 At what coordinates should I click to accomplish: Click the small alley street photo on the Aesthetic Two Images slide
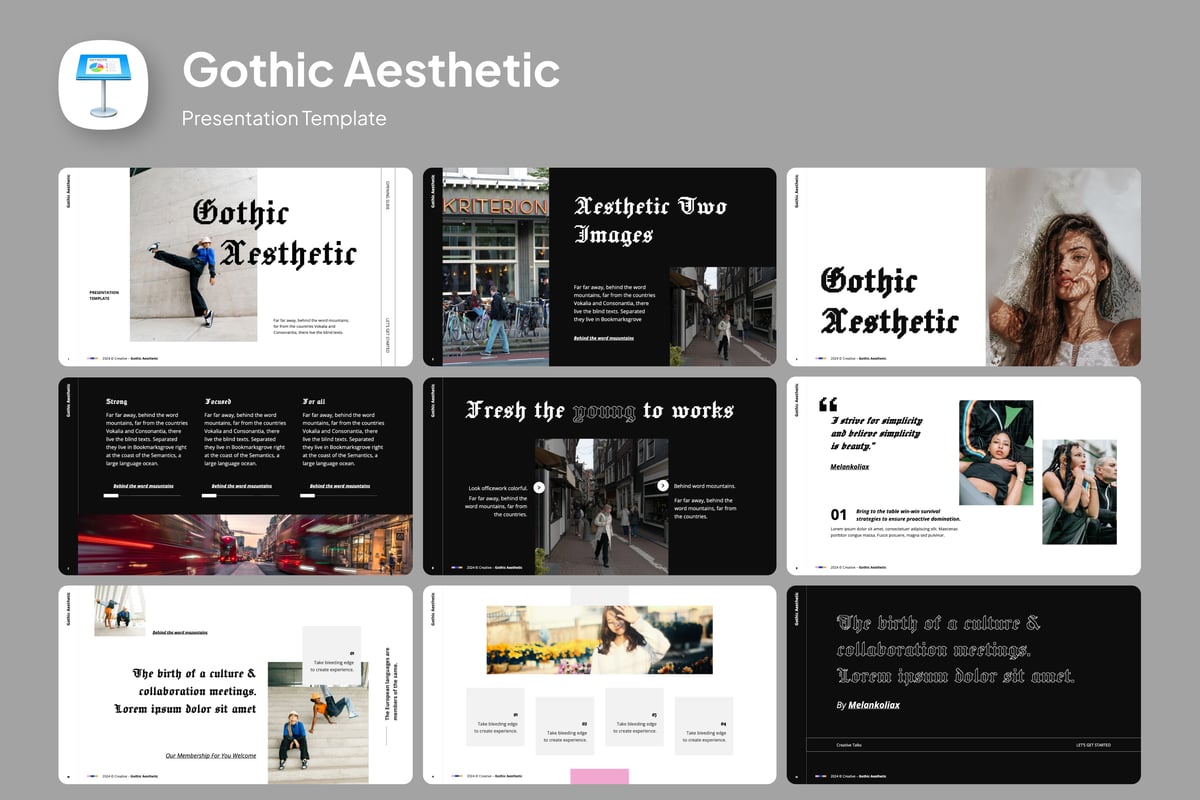coord(723,315)
